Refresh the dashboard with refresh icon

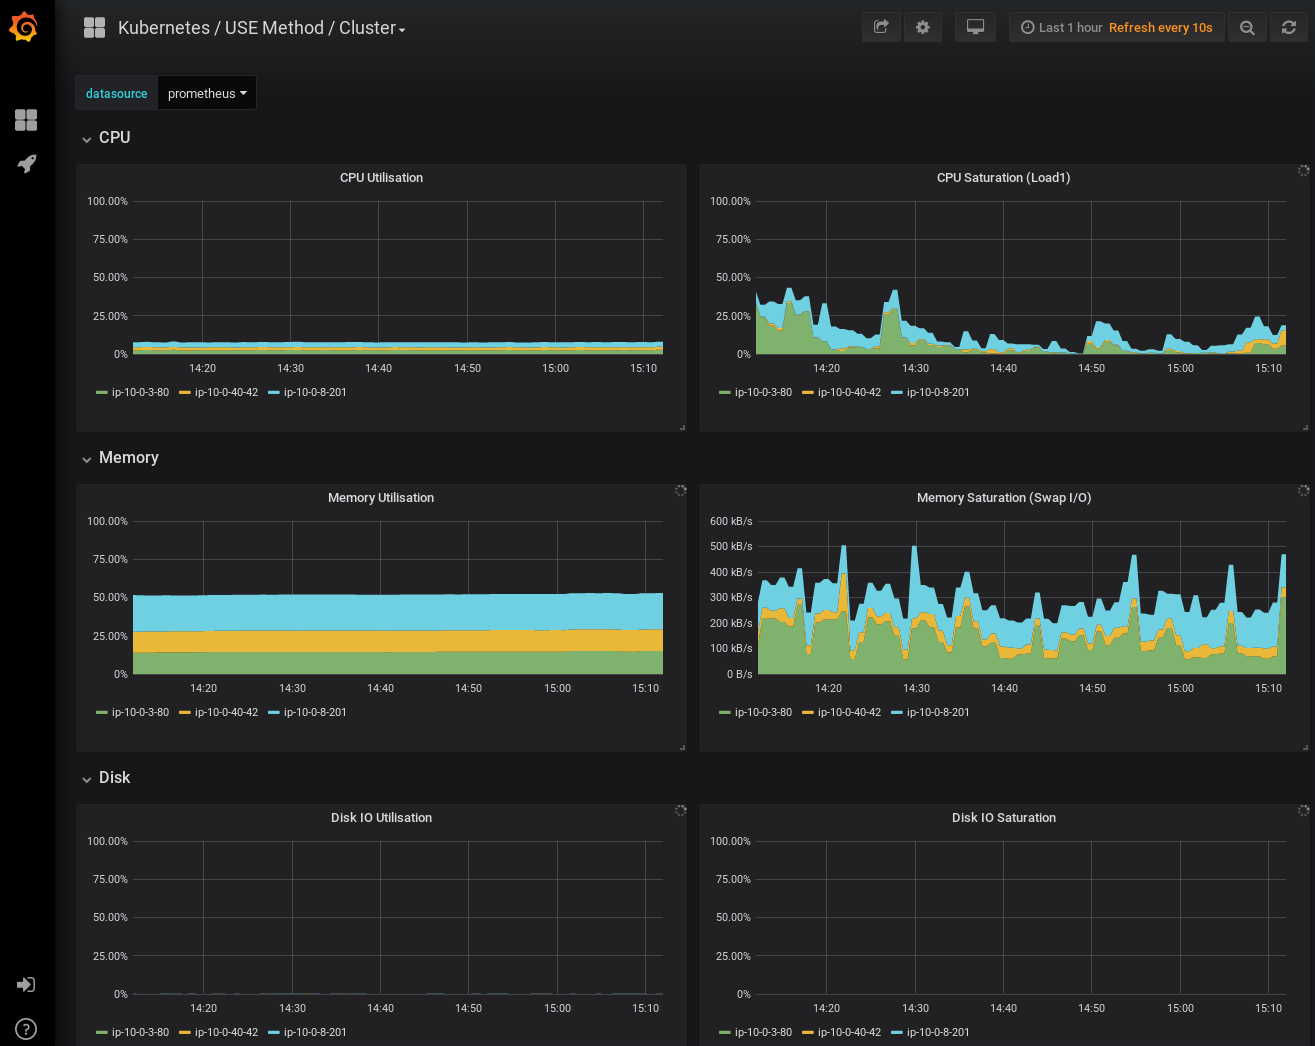click(1289, 28)
